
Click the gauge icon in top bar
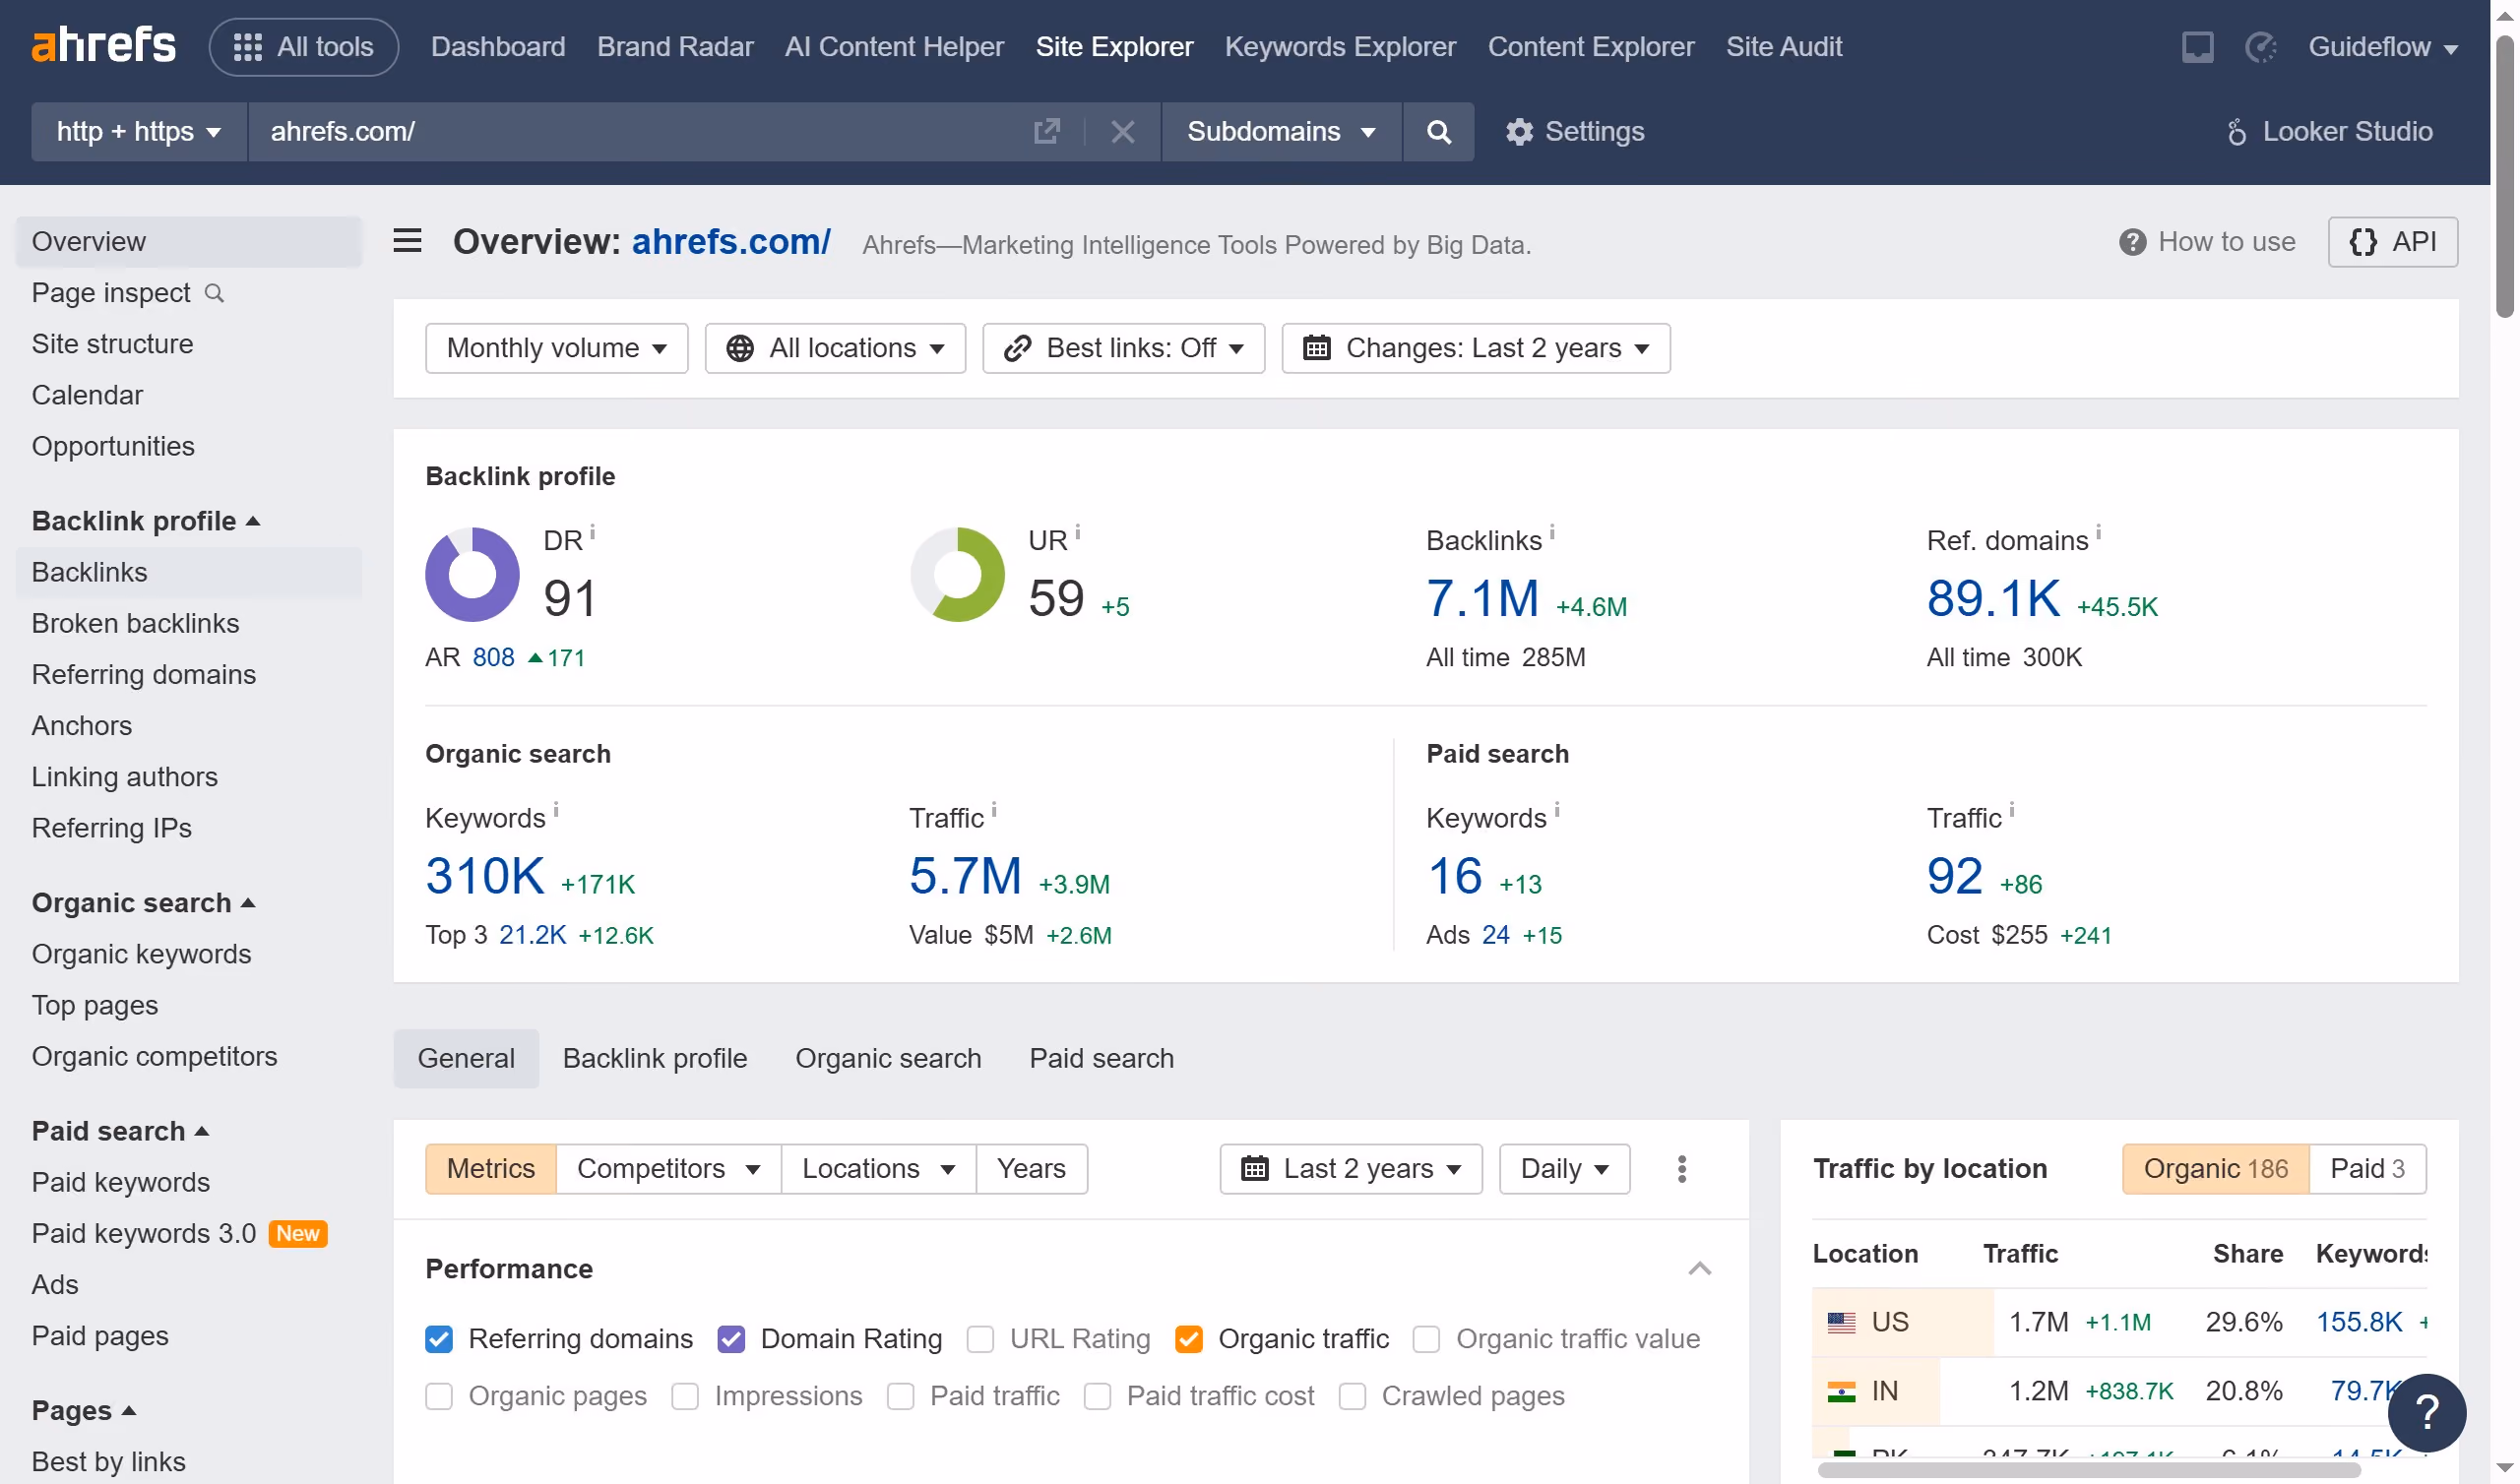point(2260,47)
